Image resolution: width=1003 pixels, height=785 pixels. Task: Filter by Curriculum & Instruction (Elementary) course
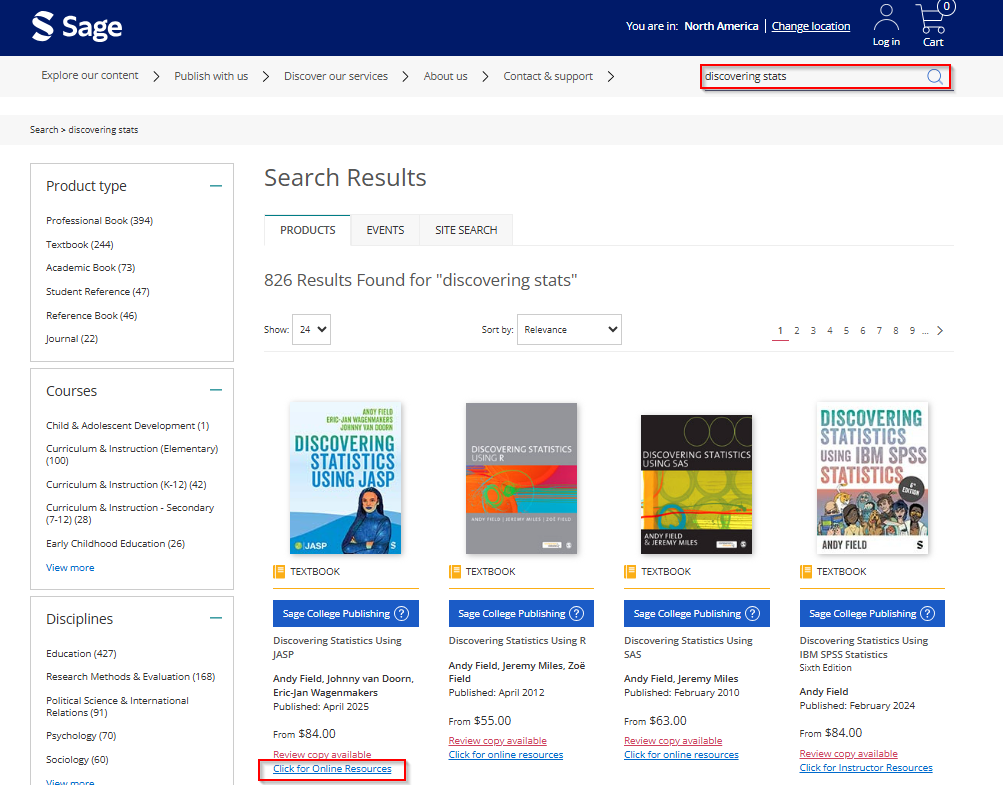[x=132, y=454]
